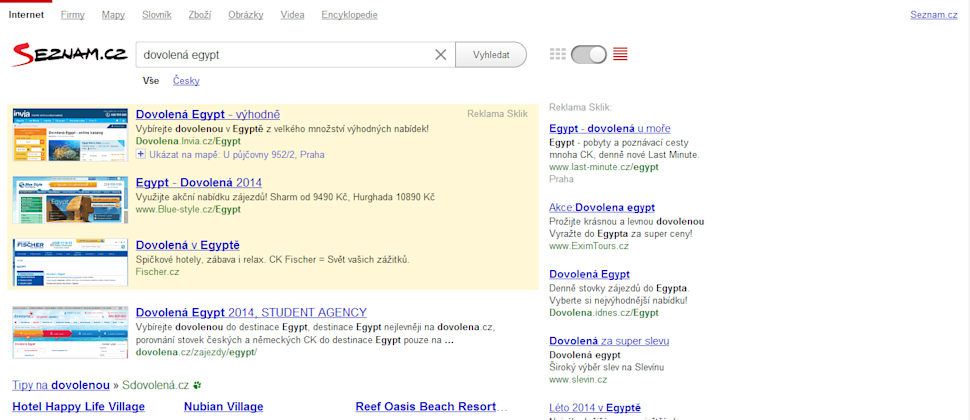This screenshot has width=970, height=420.
Task: Open 'Dovolená v Egyptě' Fischer link
Action: 187,244
